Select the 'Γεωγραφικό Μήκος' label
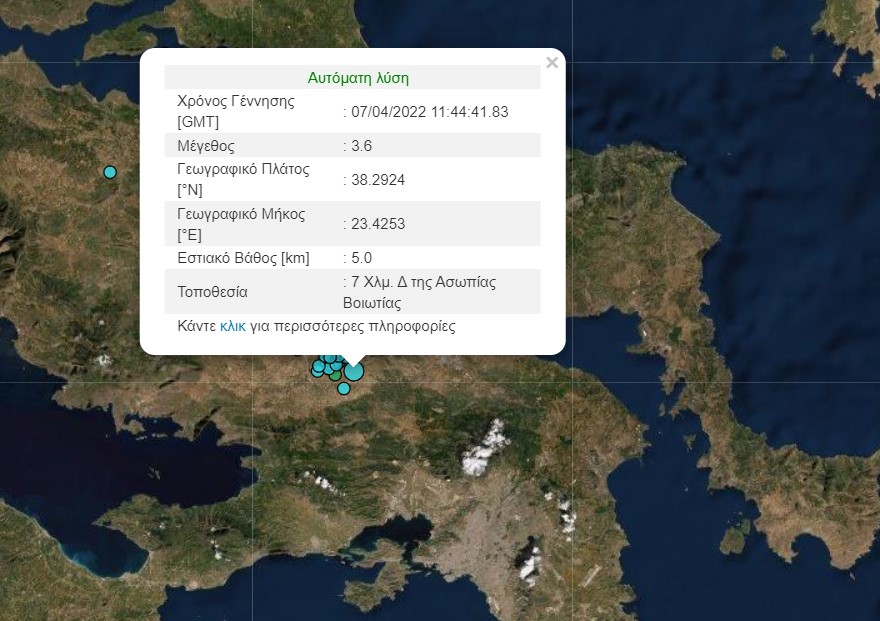The image size is (880, 621). (241, 214)
